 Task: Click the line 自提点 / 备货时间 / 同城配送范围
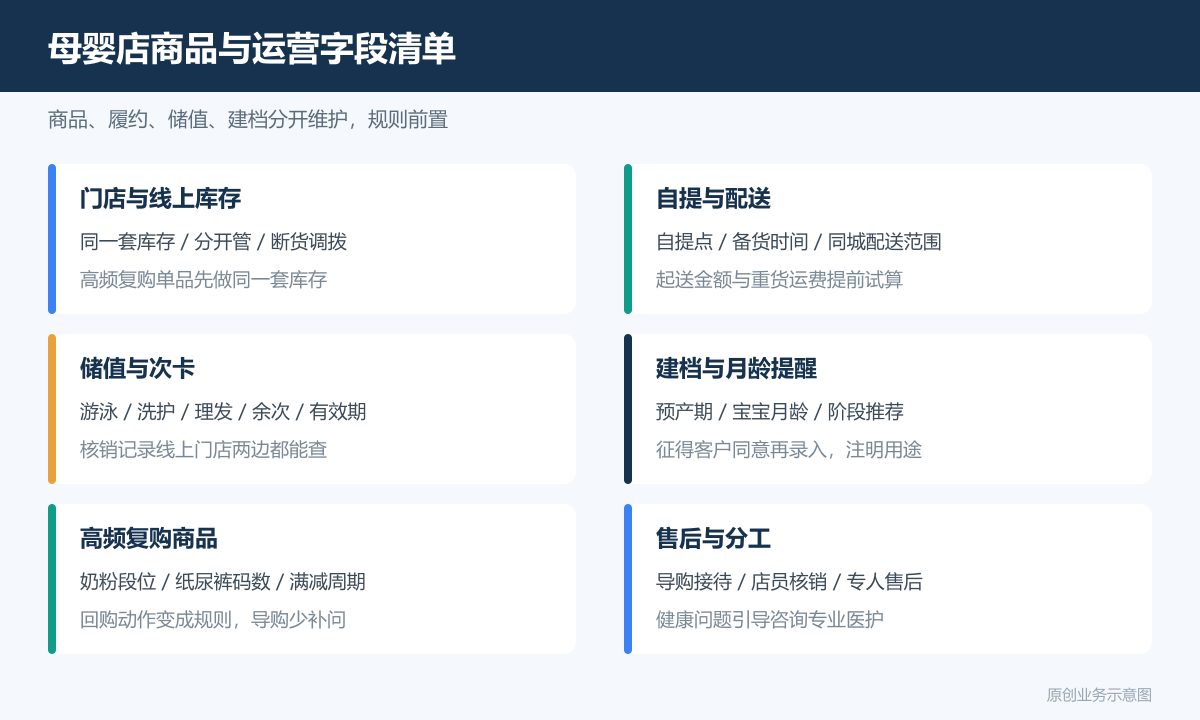[798, 242]
